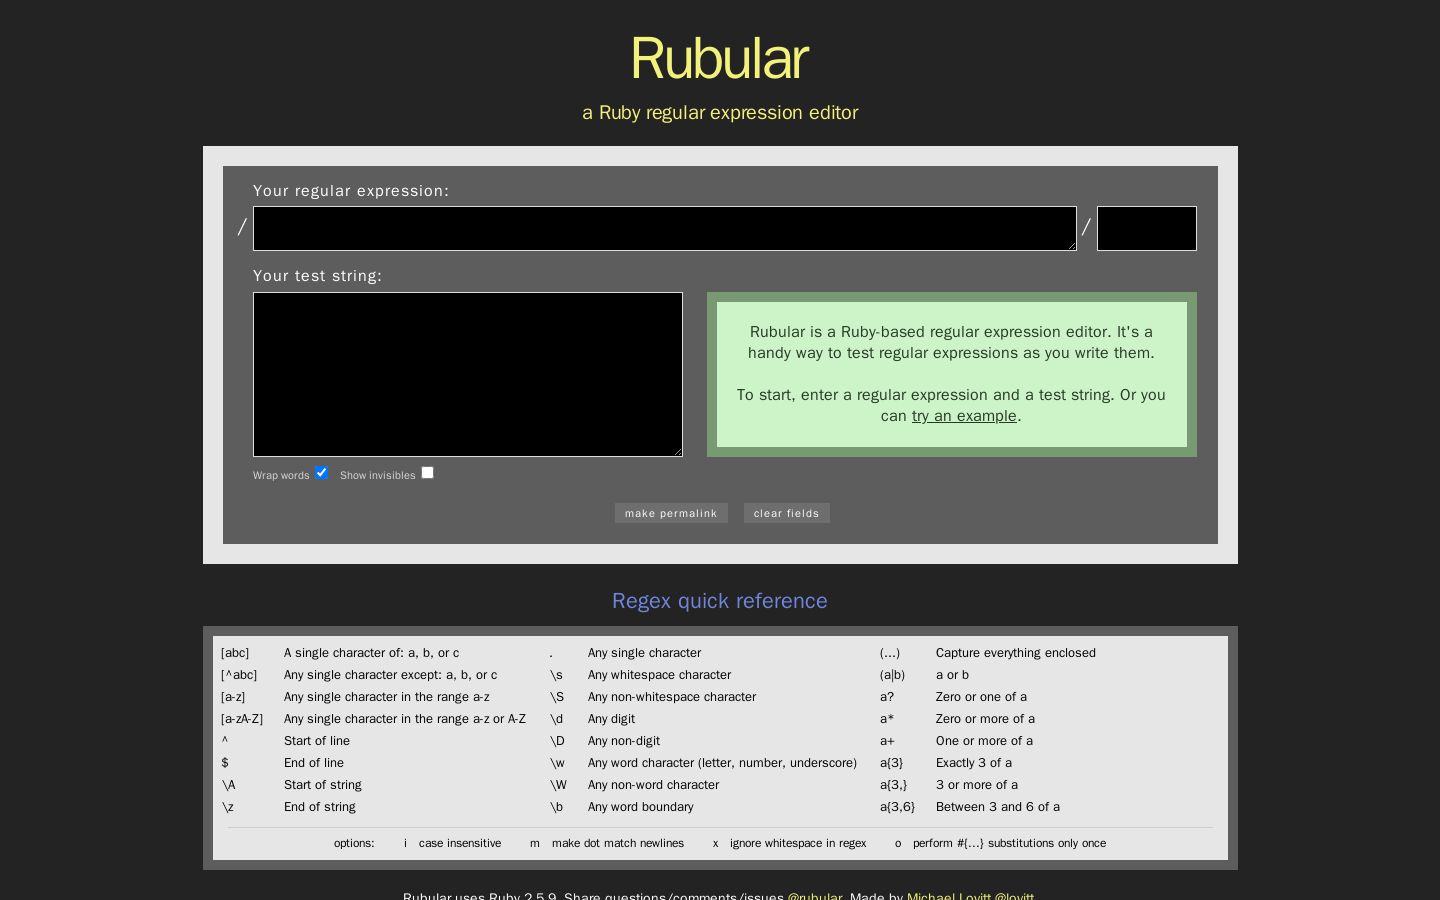The image size is (1440, 900).
Task: Click the test string text area
Action: [468, 374]
